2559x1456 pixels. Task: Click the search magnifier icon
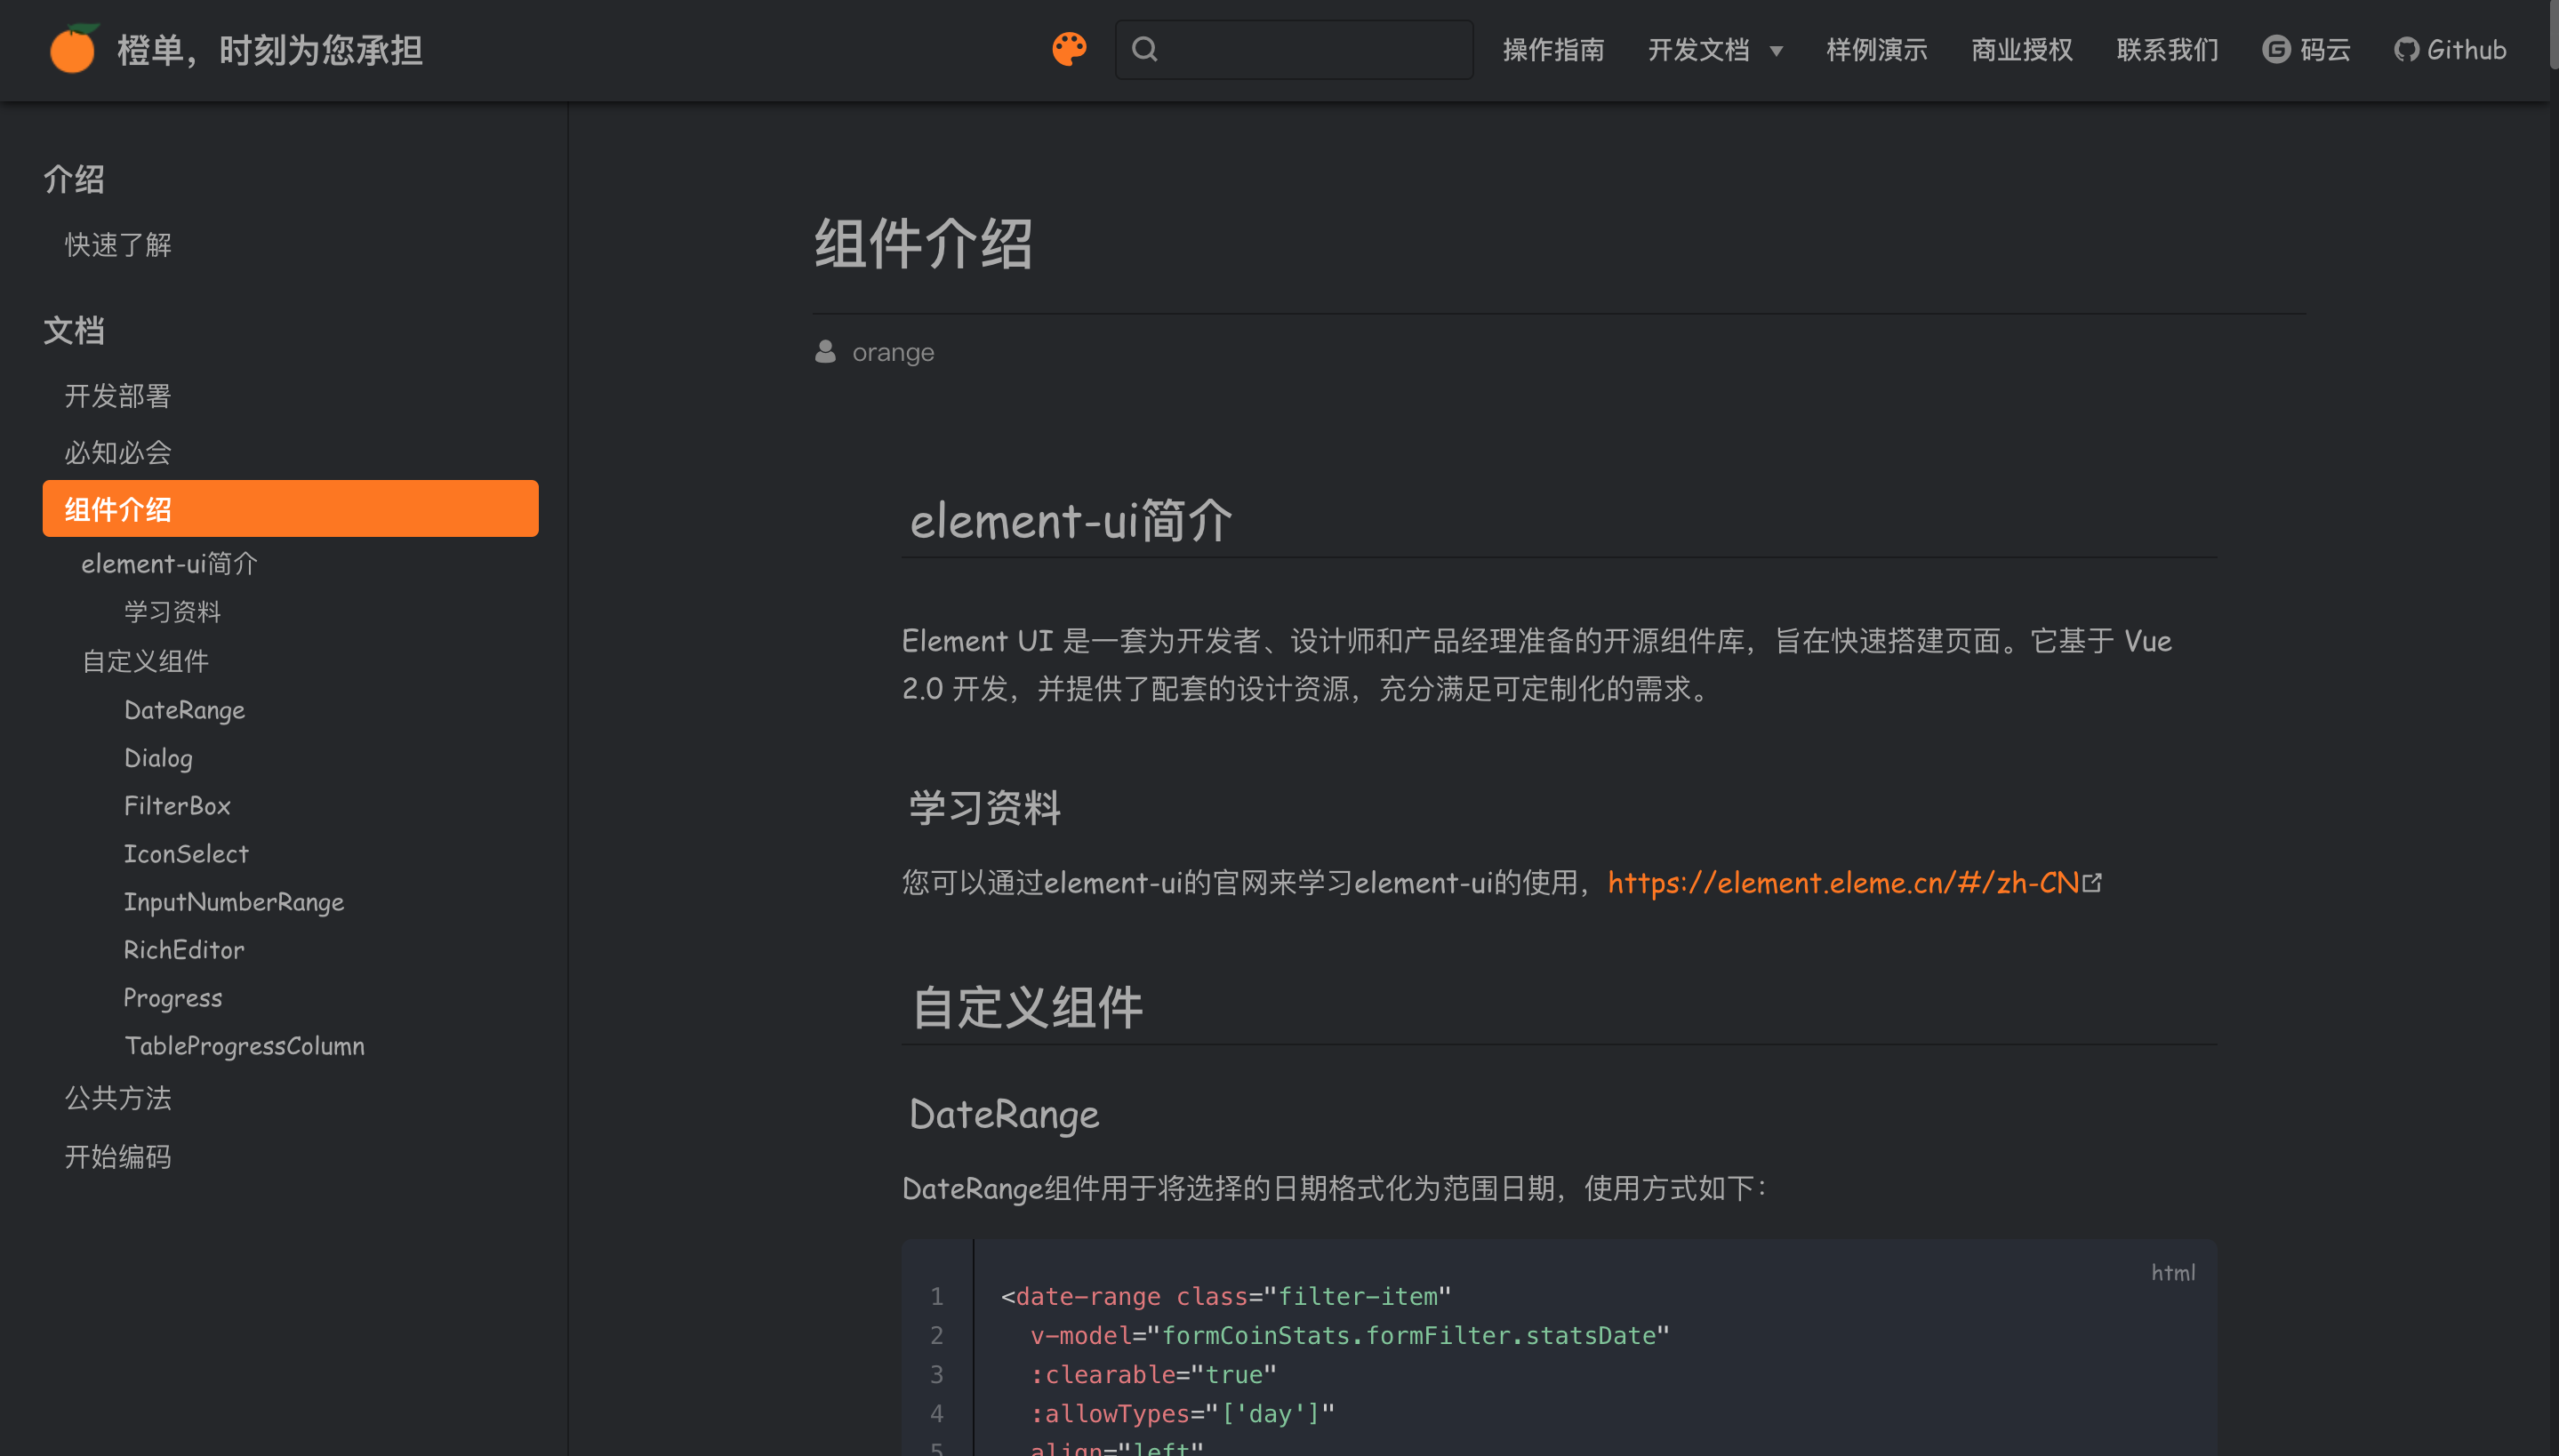click(x=1145, y=49)
